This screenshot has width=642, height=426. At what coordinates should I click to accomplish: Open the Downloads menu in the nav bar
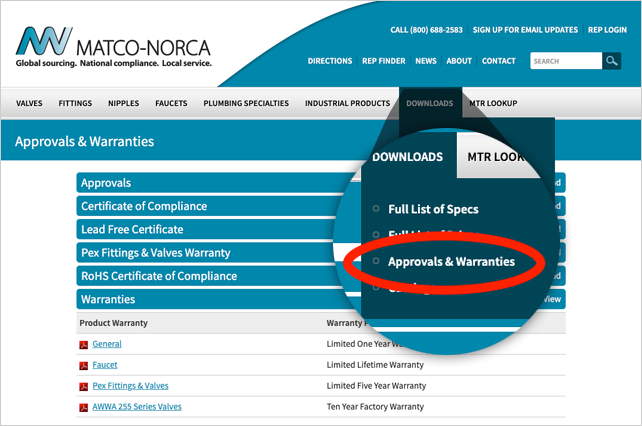(x=430, y=103)
